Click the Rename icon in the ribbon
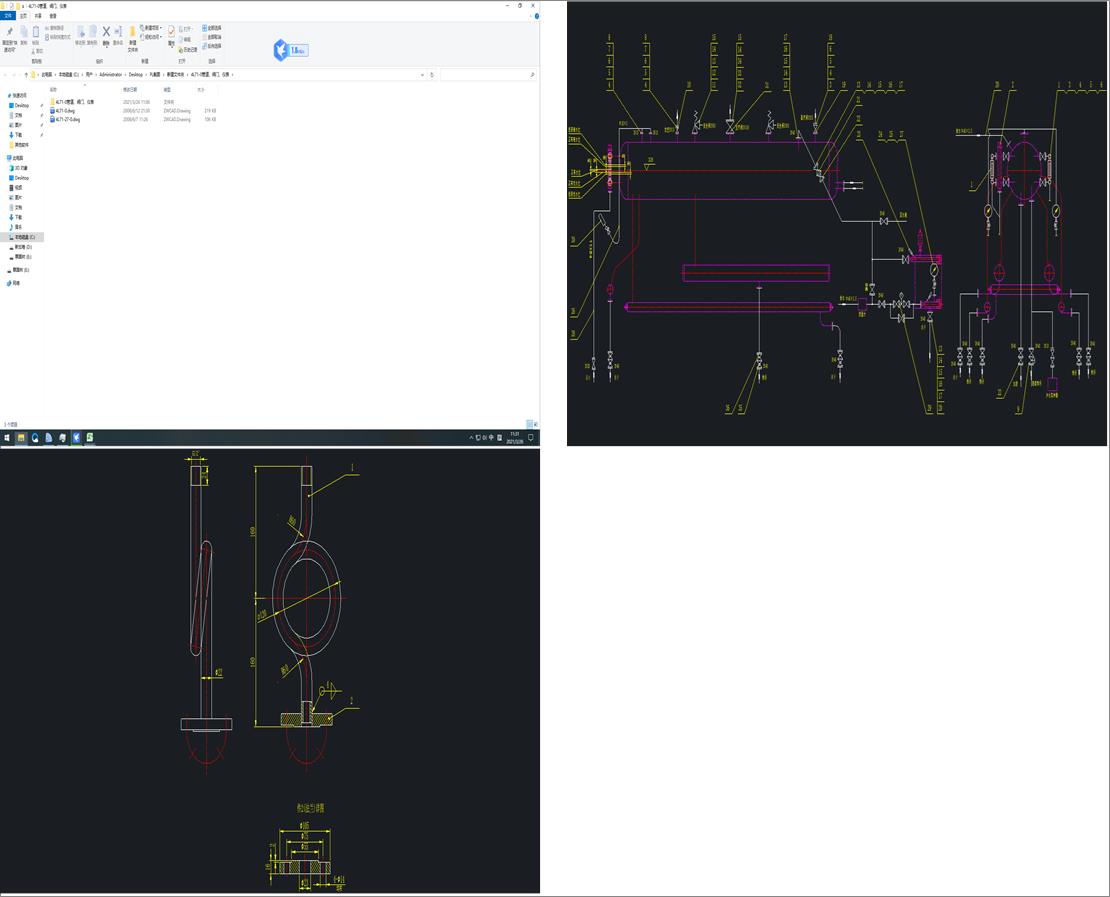The image size is (1110, 897). 118,33
